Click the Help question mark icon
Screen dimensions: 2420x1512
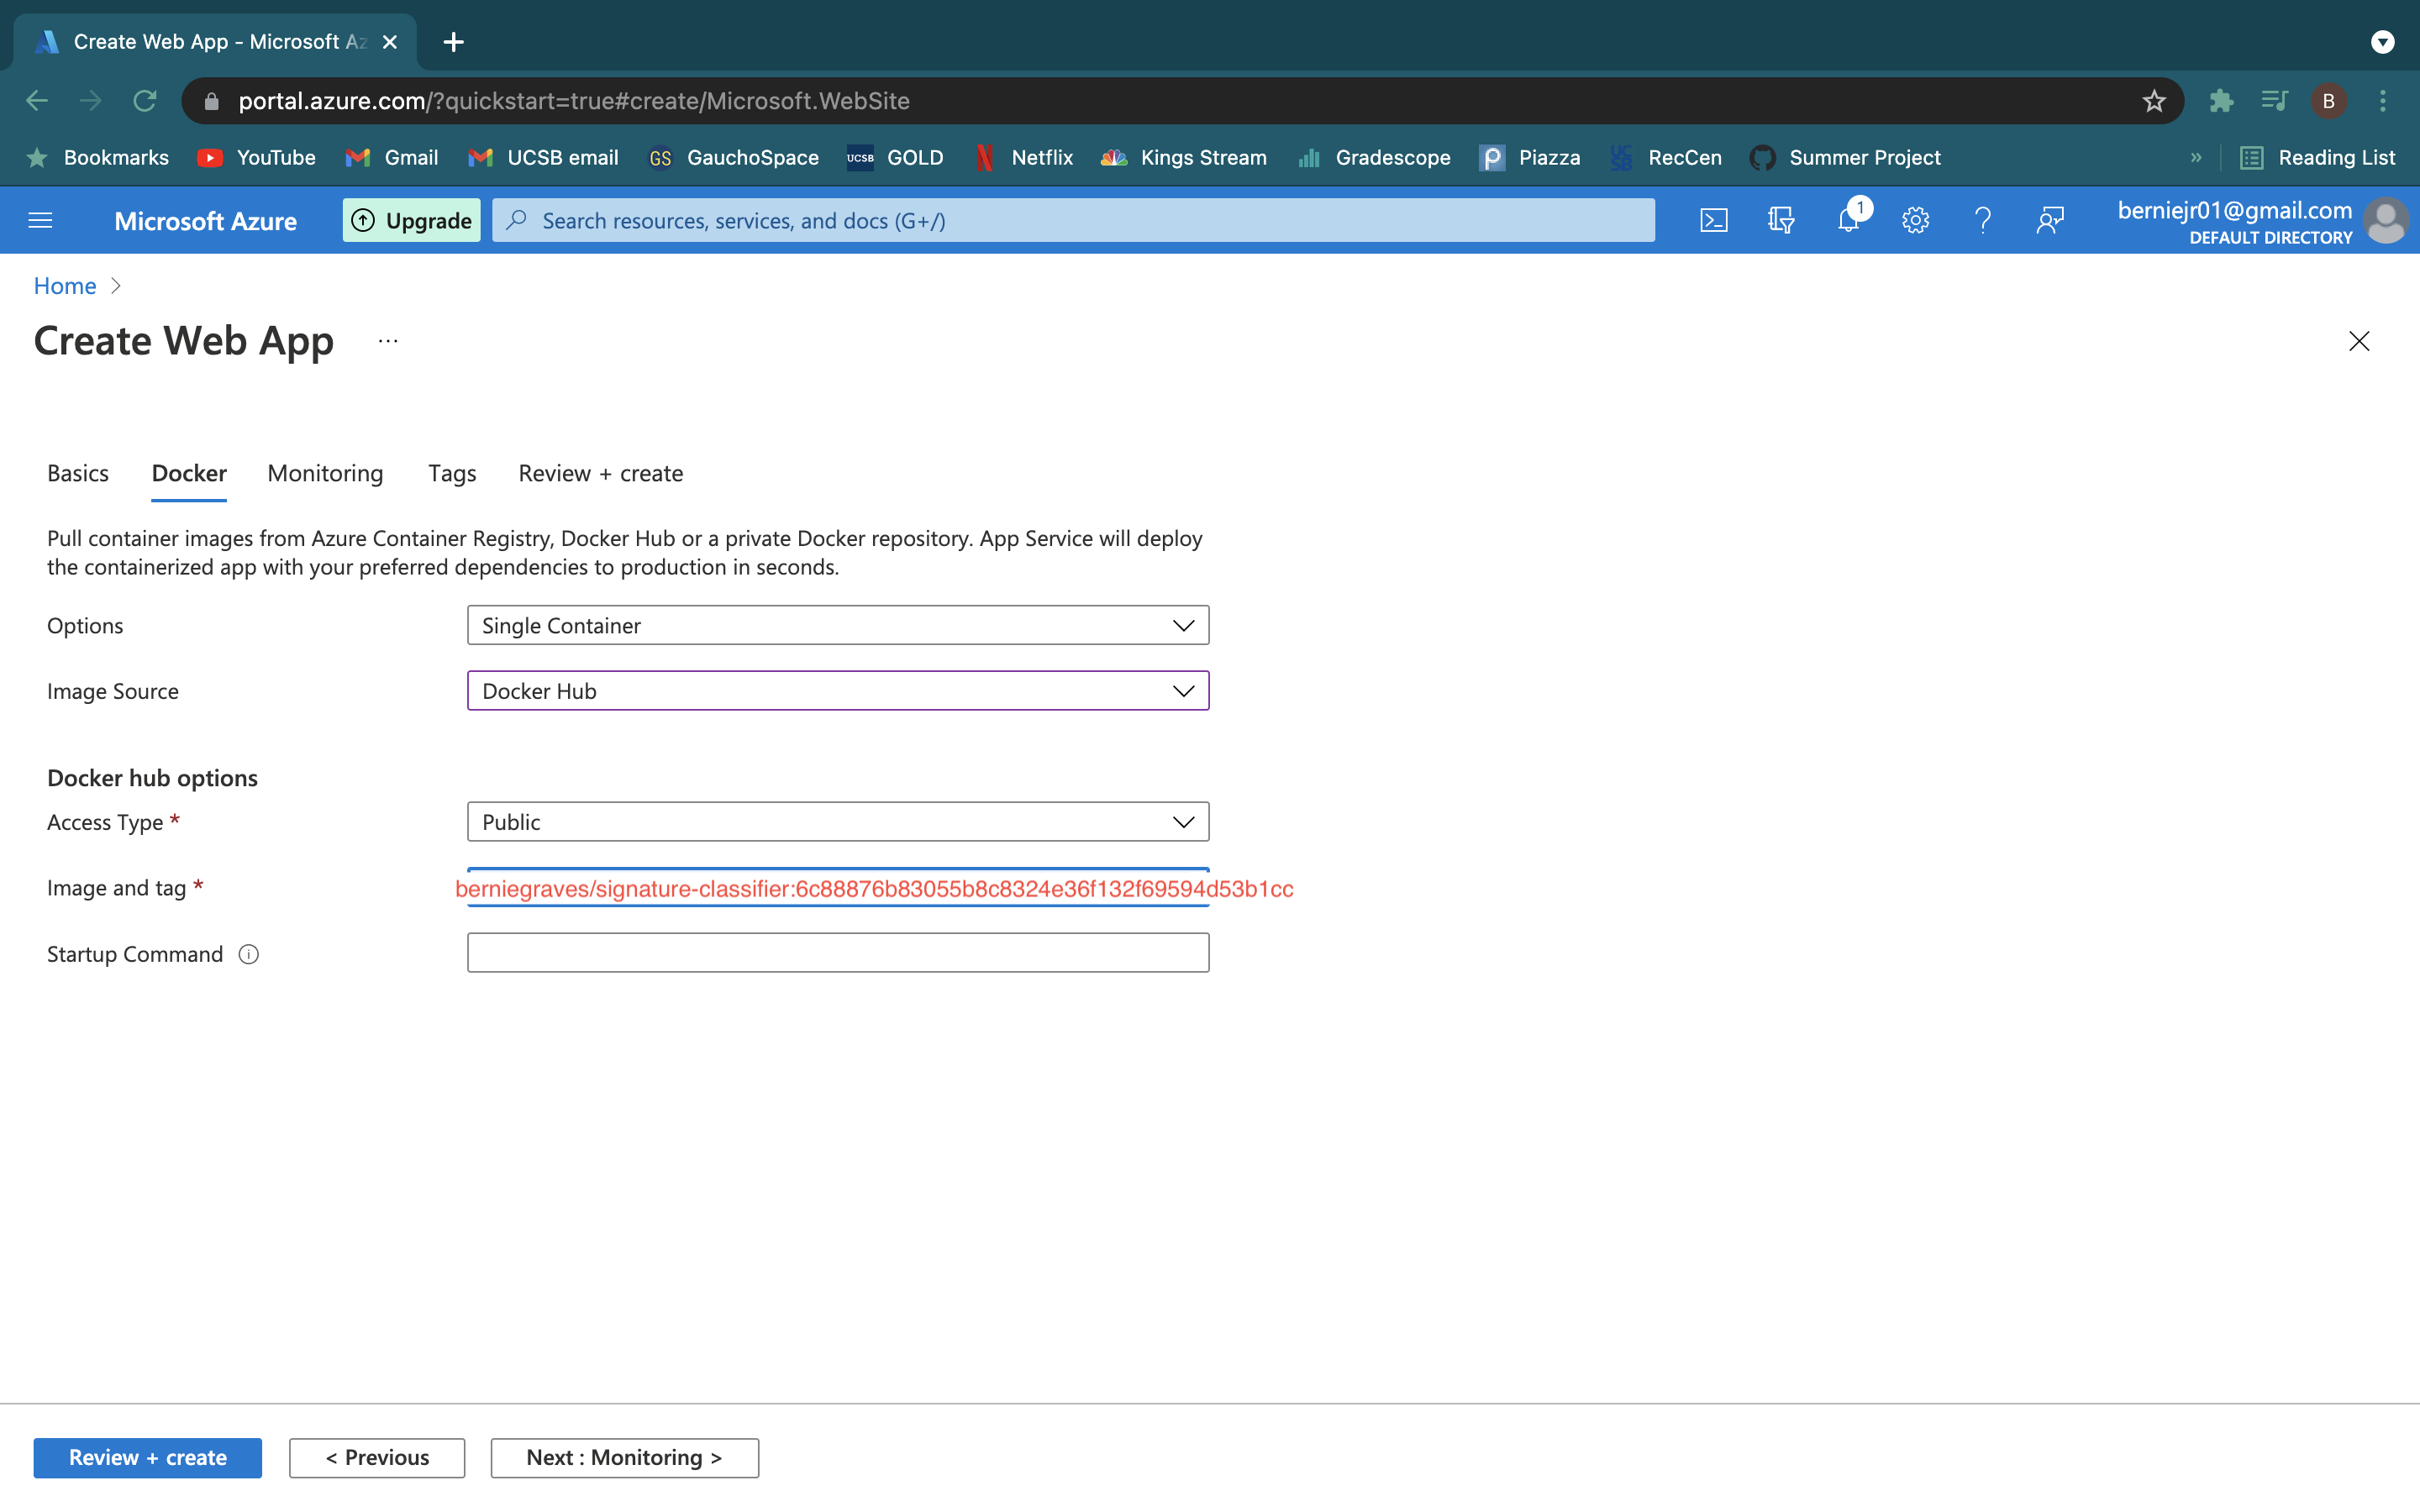point(1982,220)
